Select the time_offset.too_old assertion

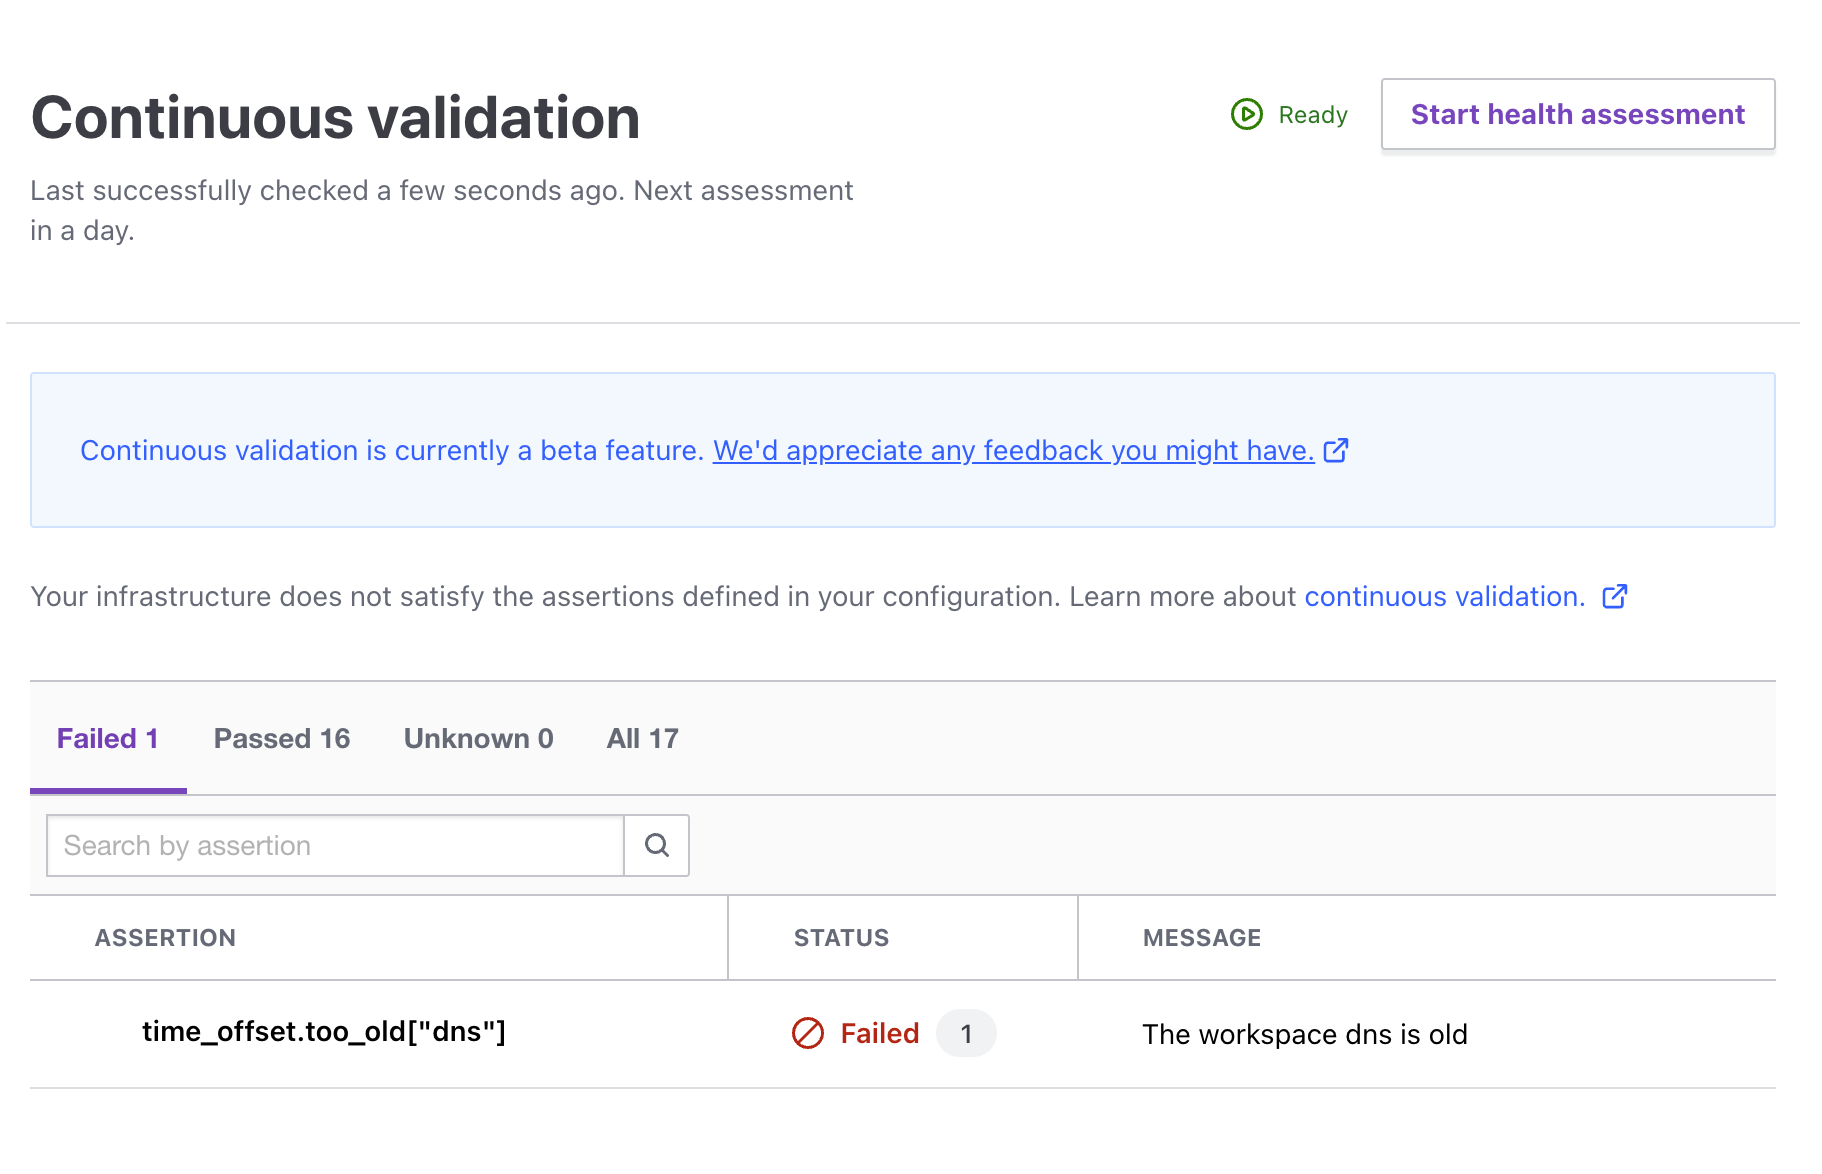point(324,1031)
